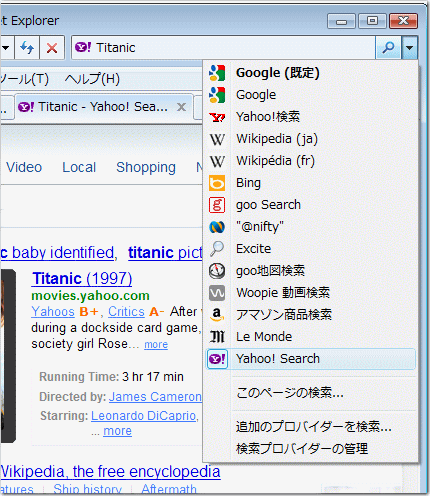Open the Shopping search category
The width and height of the screenshot is (430, 496).
click(x=146, y=168)
